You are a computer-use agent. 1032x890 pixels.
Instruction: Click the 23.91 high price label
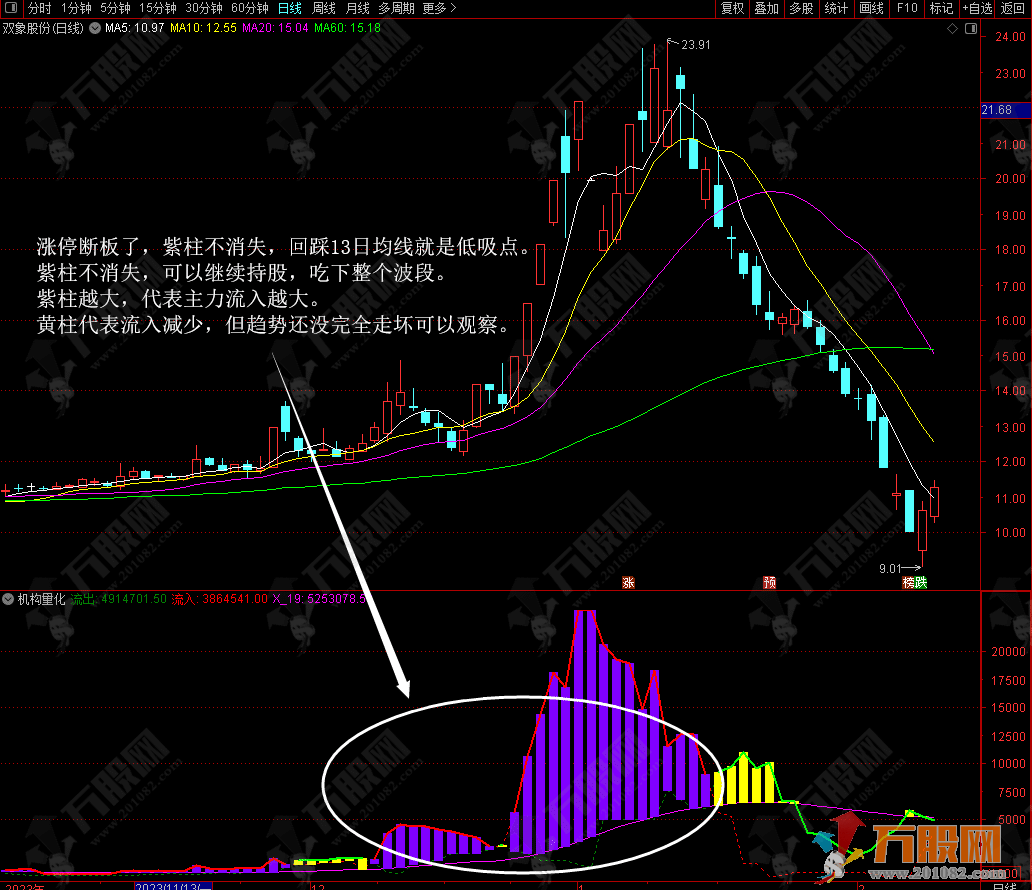[696, 45]
